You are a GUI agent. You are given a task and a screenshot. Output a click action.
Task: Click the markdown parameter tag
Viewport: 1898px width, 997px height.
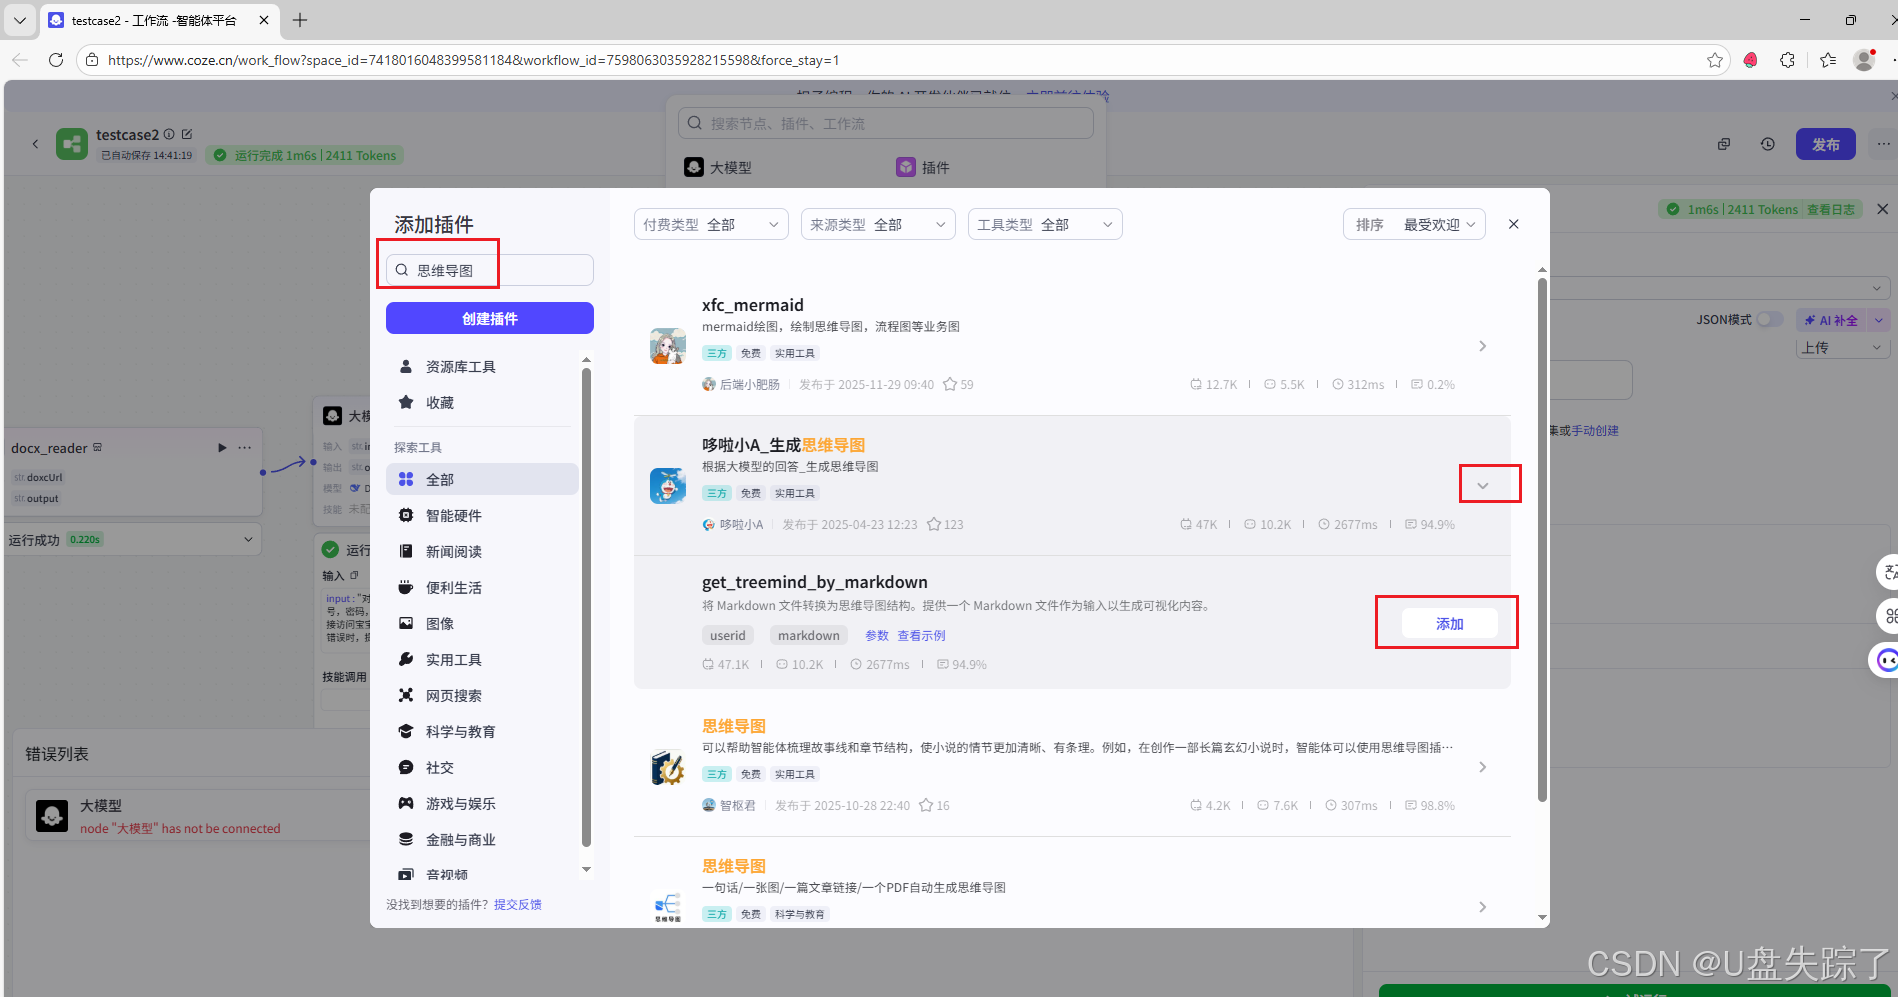pos(809,636)
